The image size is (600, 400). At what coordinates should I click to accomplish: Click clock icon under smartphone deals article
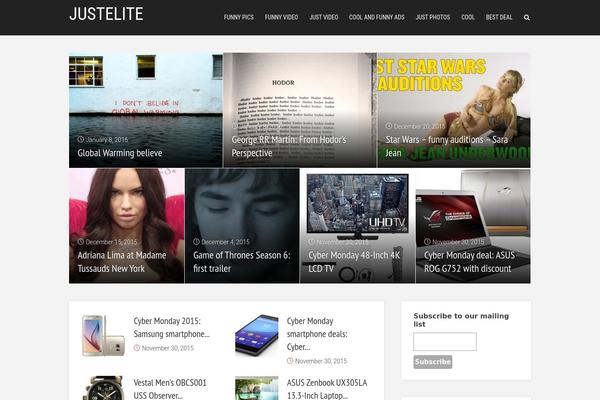pyautogui.click(x=290, y=361)
